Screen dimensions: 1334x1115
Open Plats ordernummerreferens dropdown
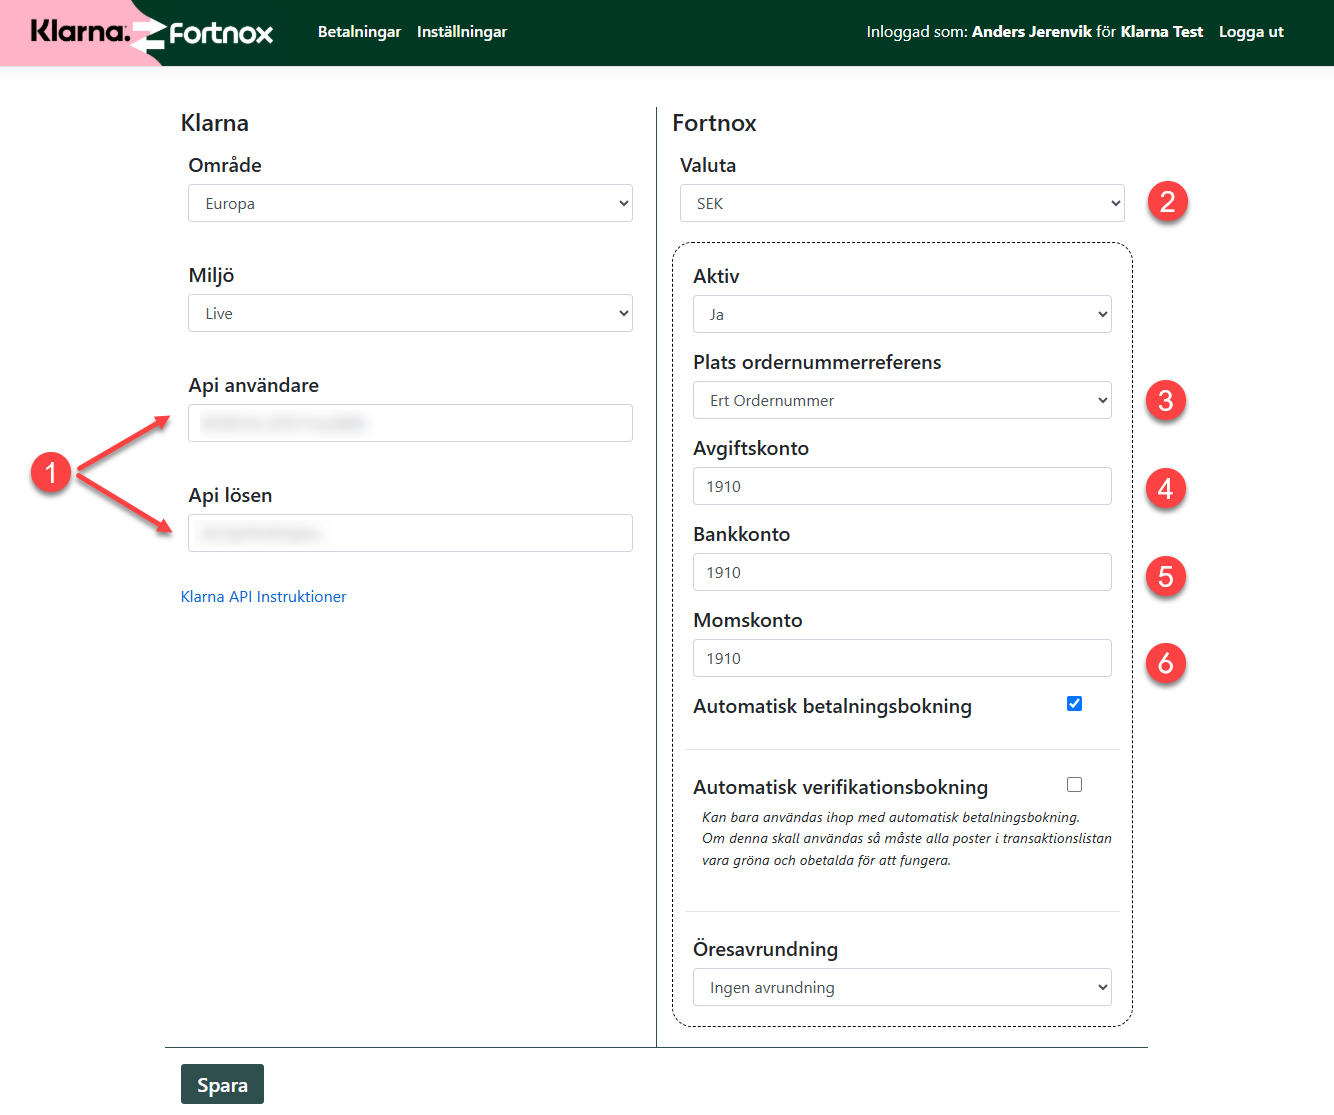pos(902,400)
